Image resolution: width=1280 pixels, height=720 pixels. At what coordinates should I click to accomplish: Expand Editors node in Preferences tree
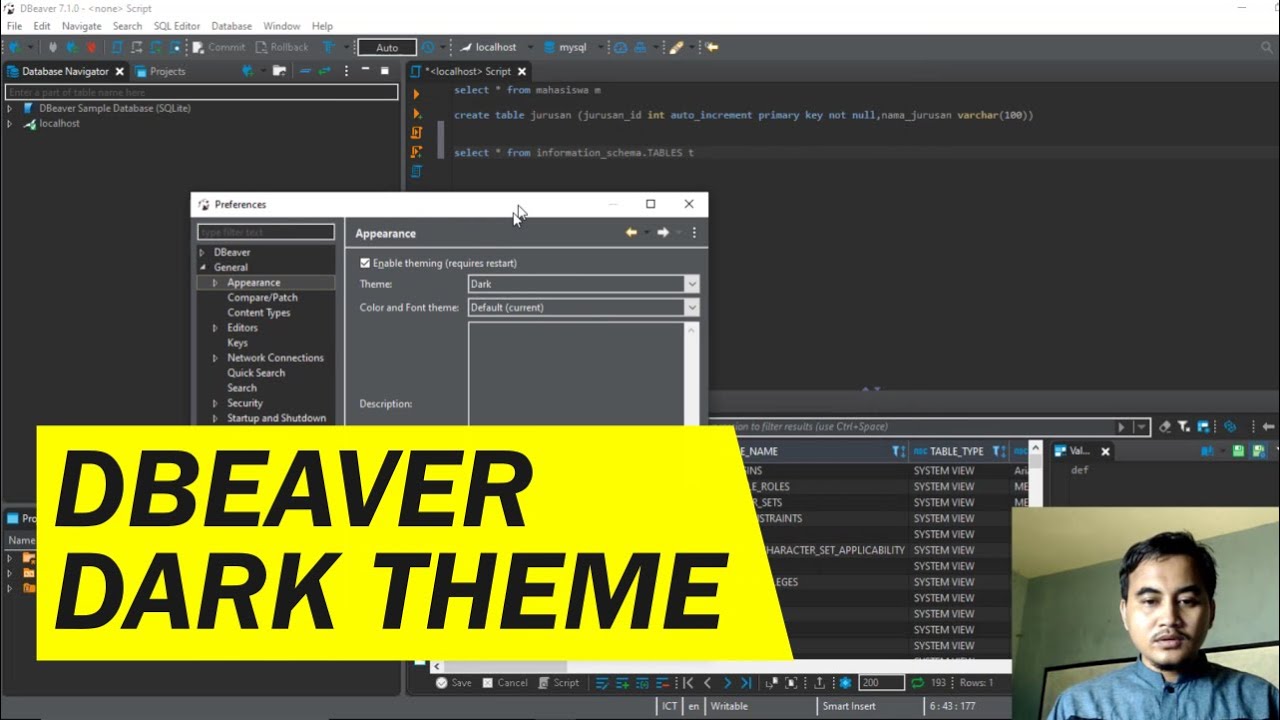tap(215, 328)
